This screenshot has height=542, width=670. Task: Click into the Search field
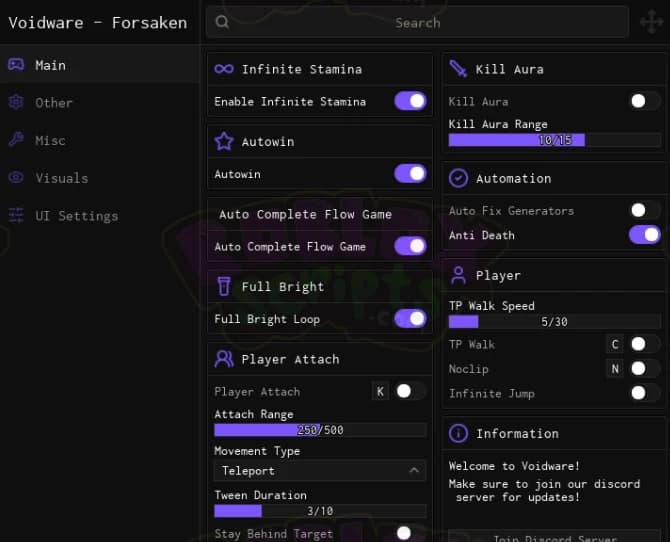(417, 22)
